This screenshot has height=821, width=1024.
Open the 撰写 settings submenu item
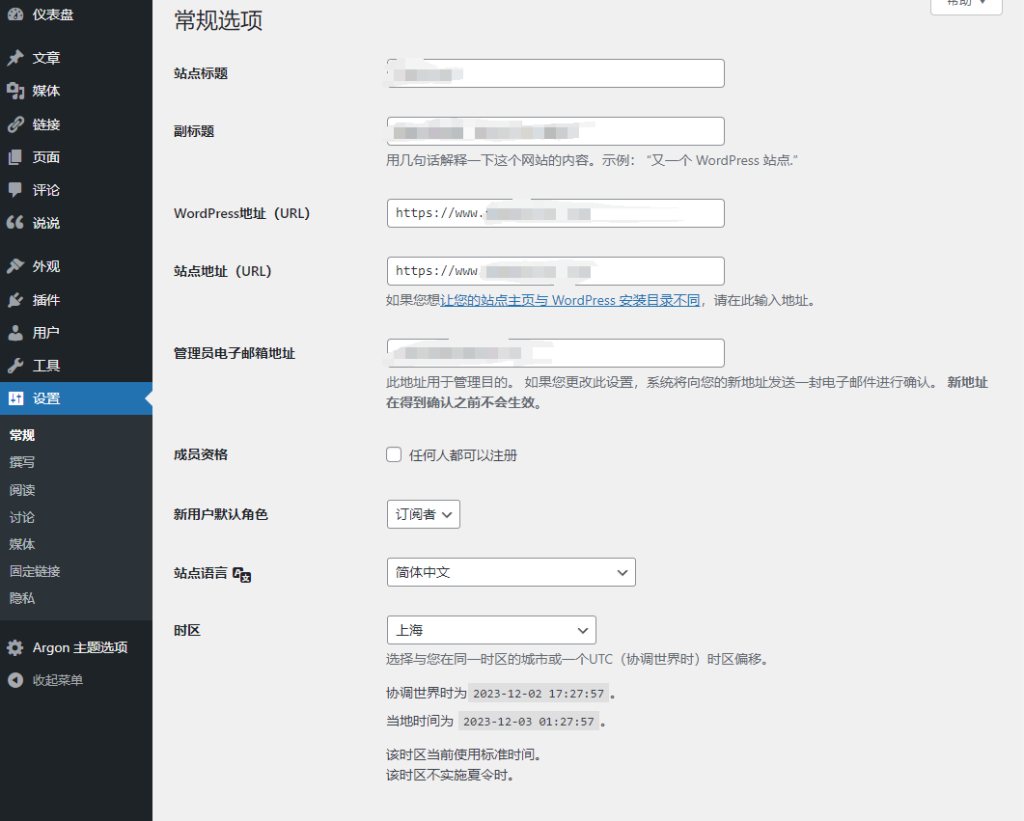pyautogui.click(x=22, y=462)
